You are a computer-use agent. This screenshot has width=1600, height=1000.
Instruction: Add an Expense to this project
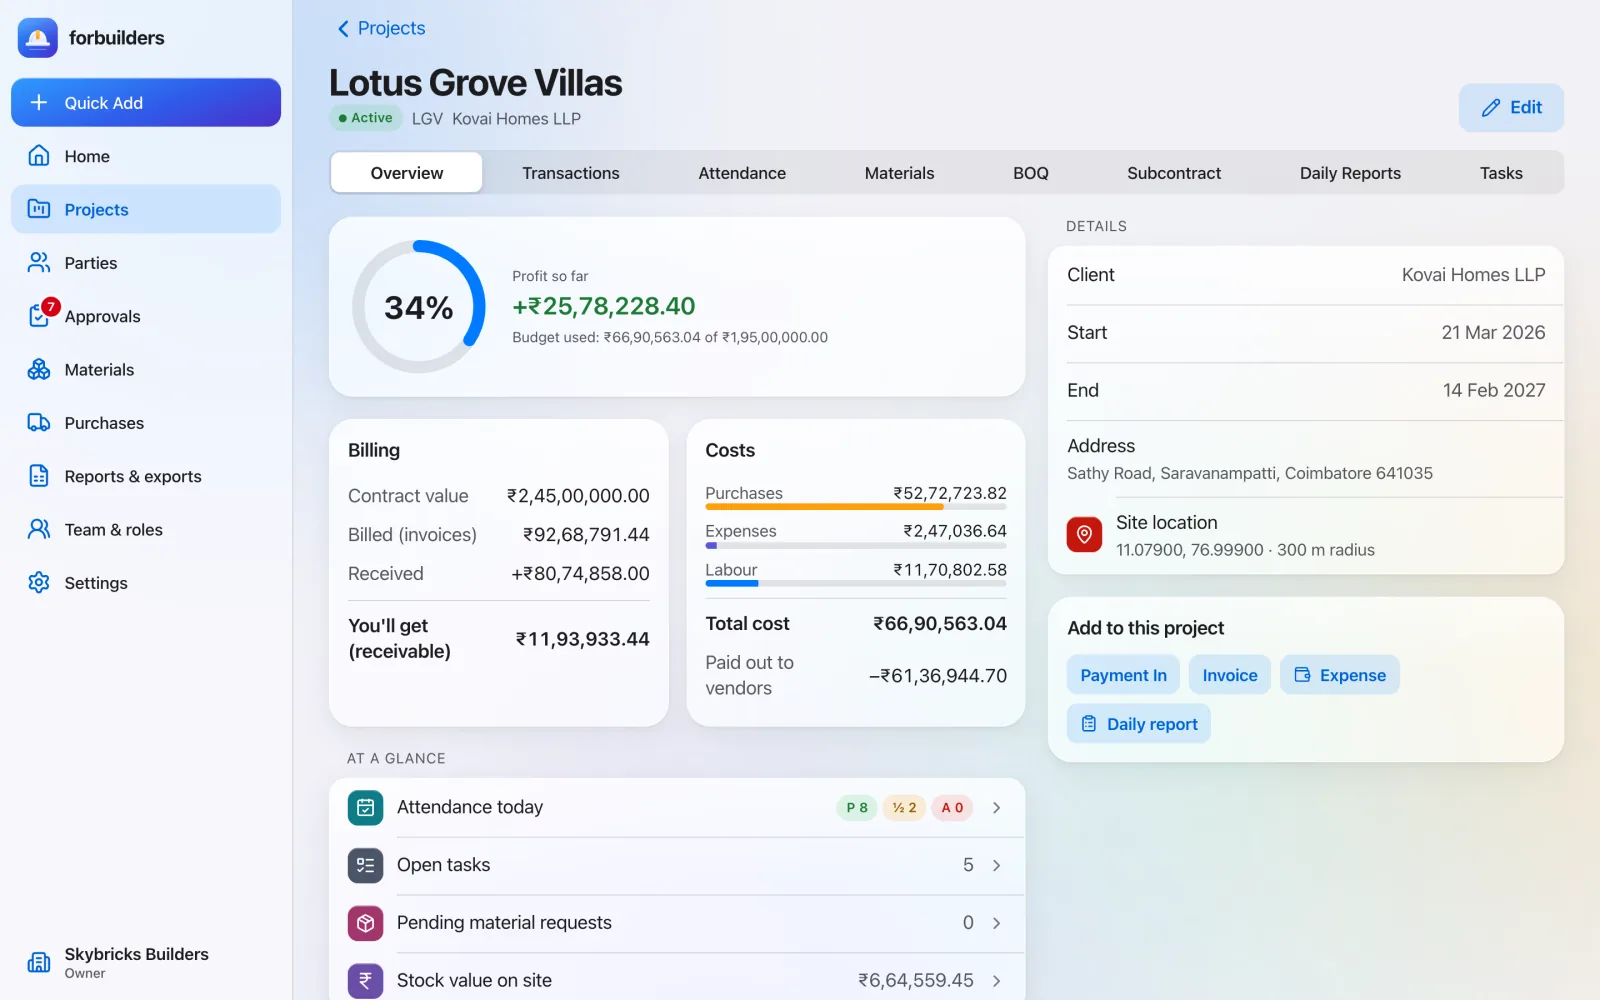click(1340, 675)
